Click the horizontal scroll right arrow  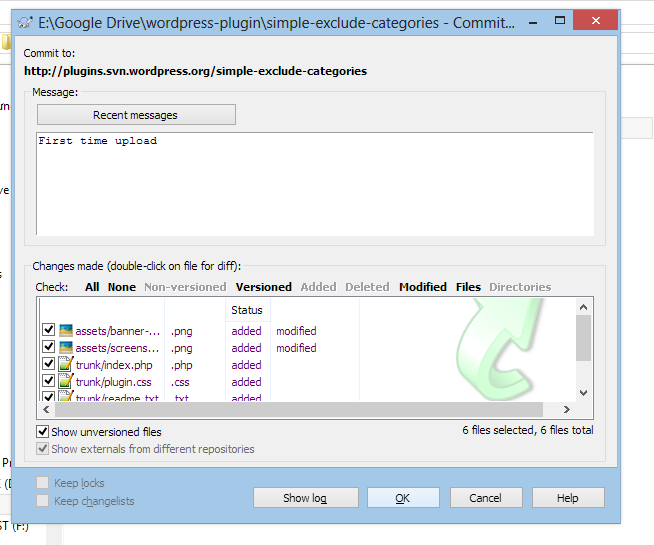coord(566,409)
